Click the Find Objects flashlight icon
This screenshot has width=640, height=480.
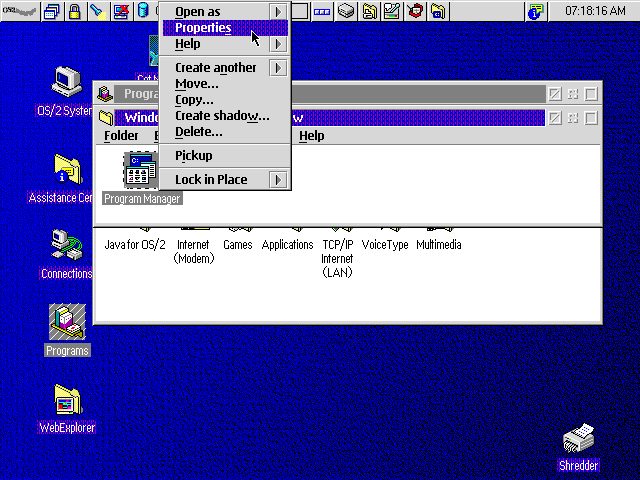(98, 11)
